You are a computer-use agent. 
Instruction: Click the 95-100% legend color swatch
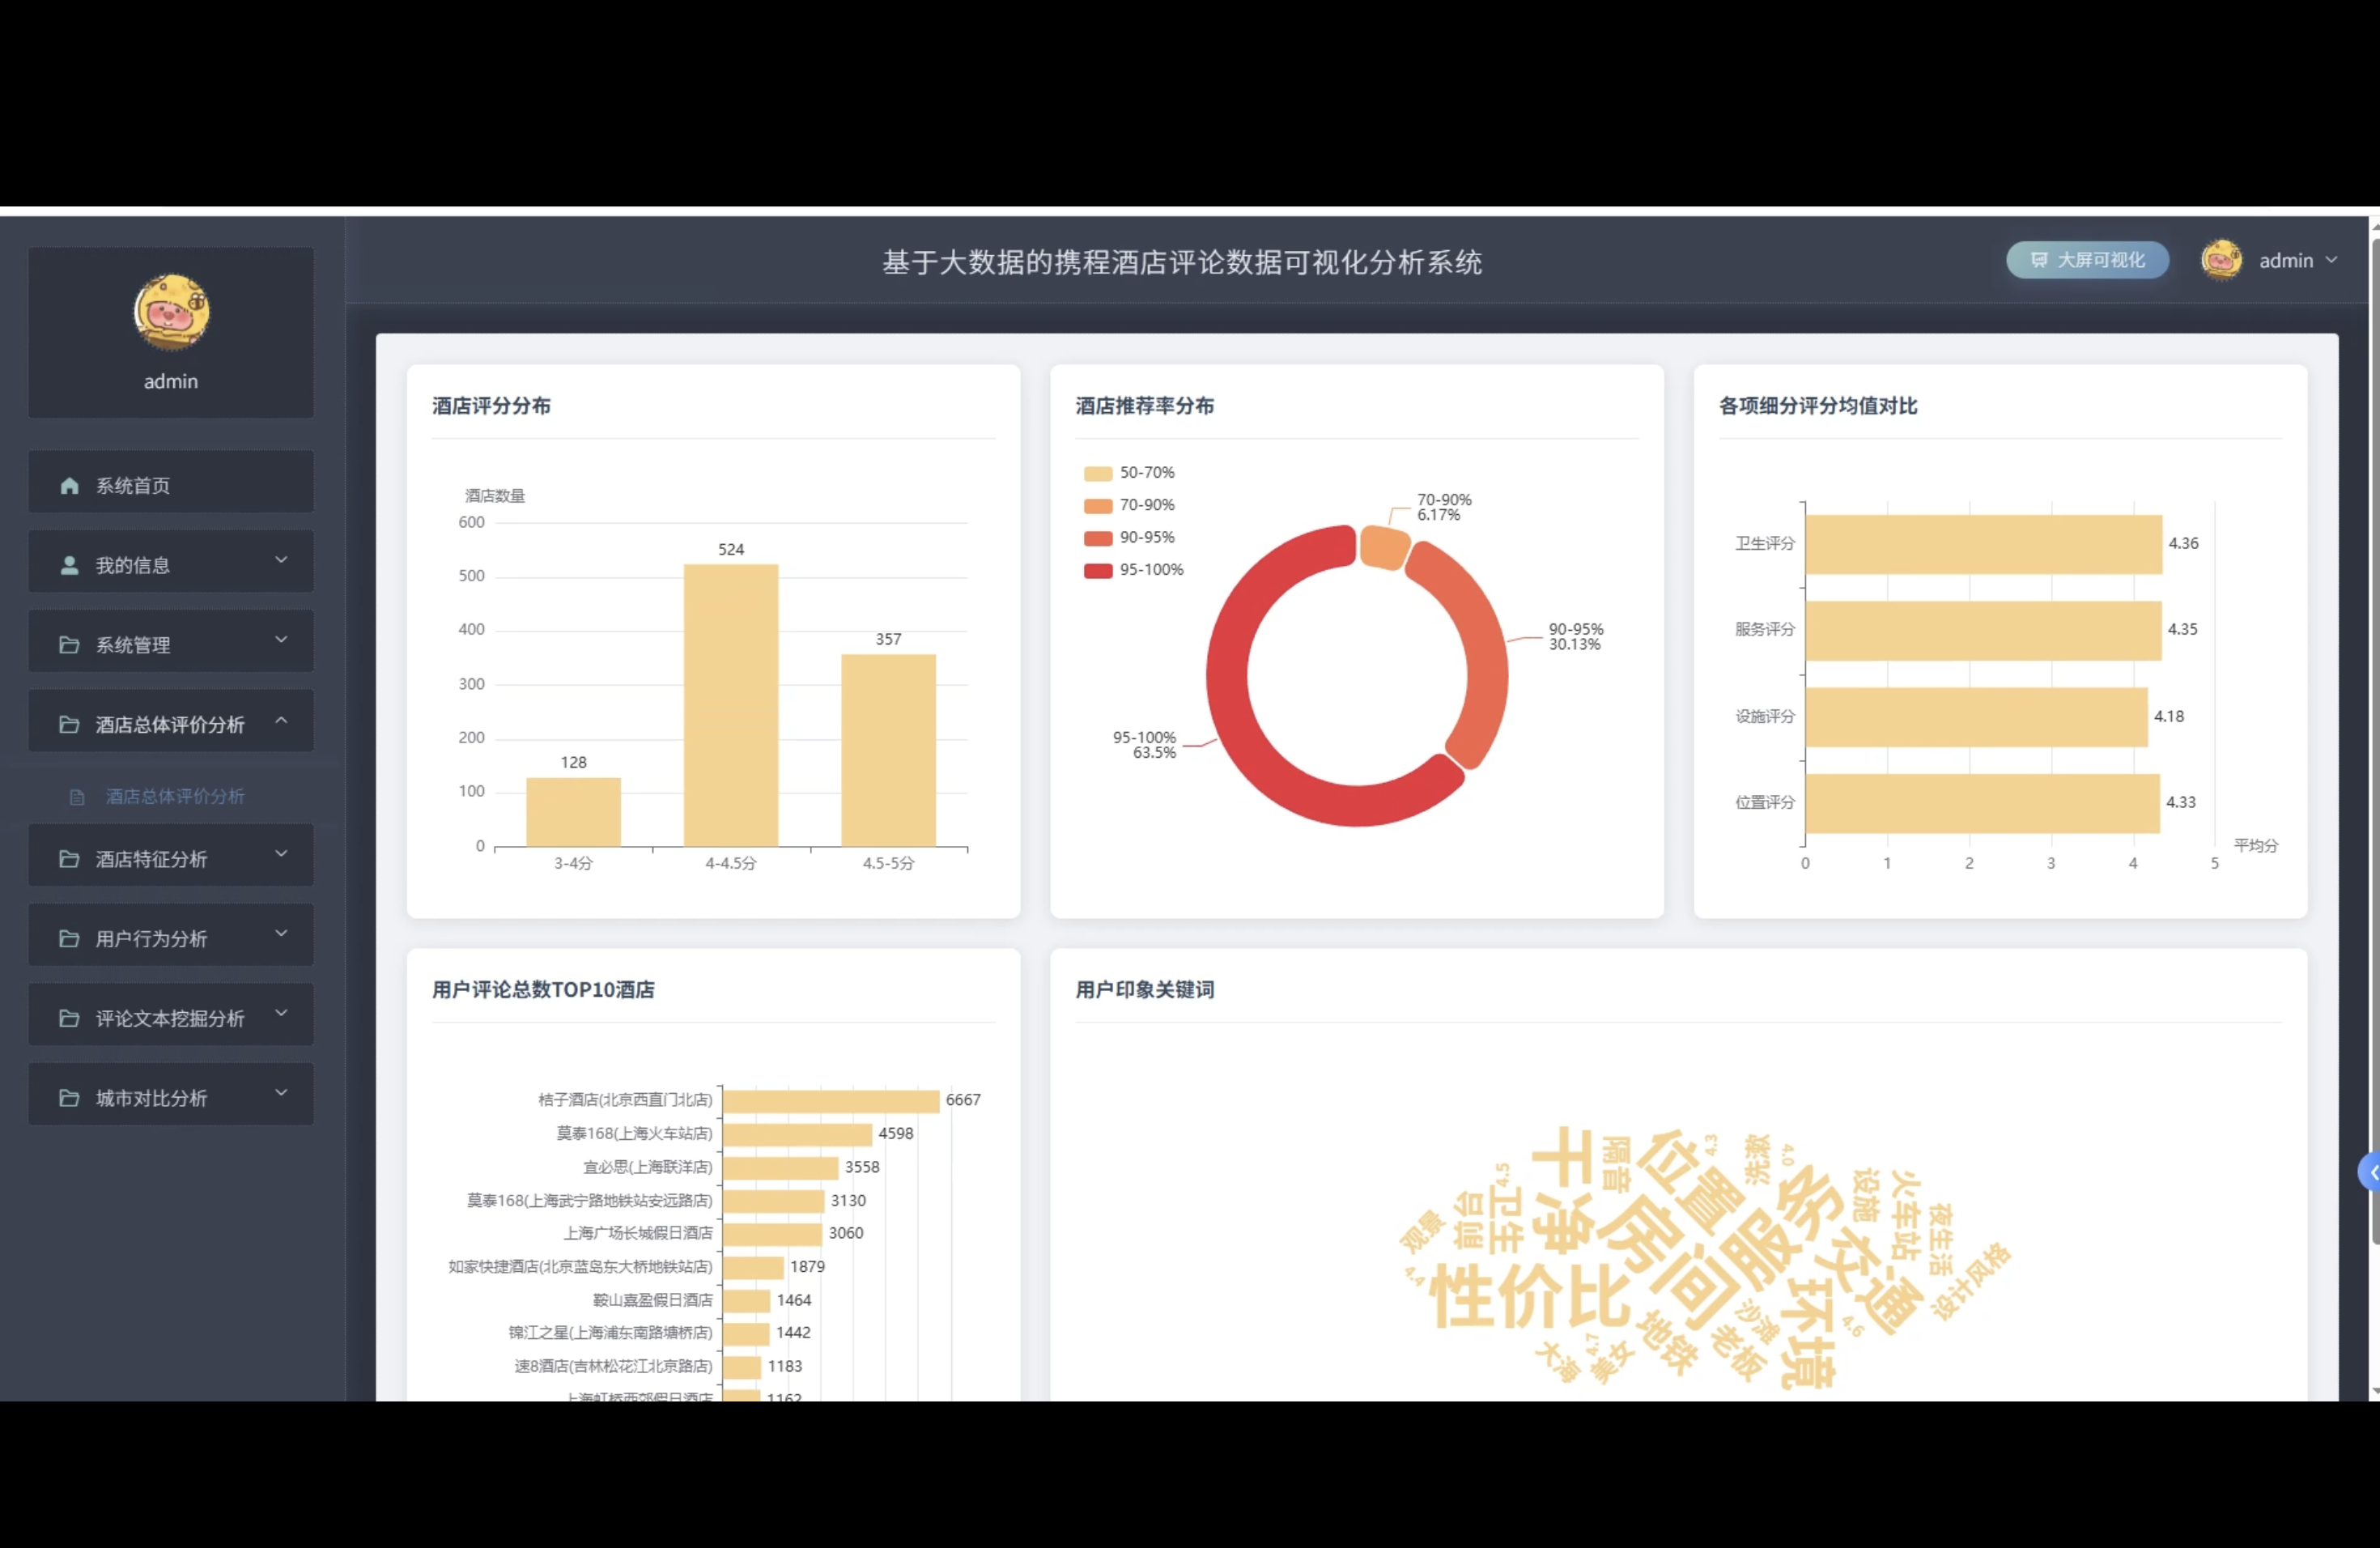[x=1098, y=571]
